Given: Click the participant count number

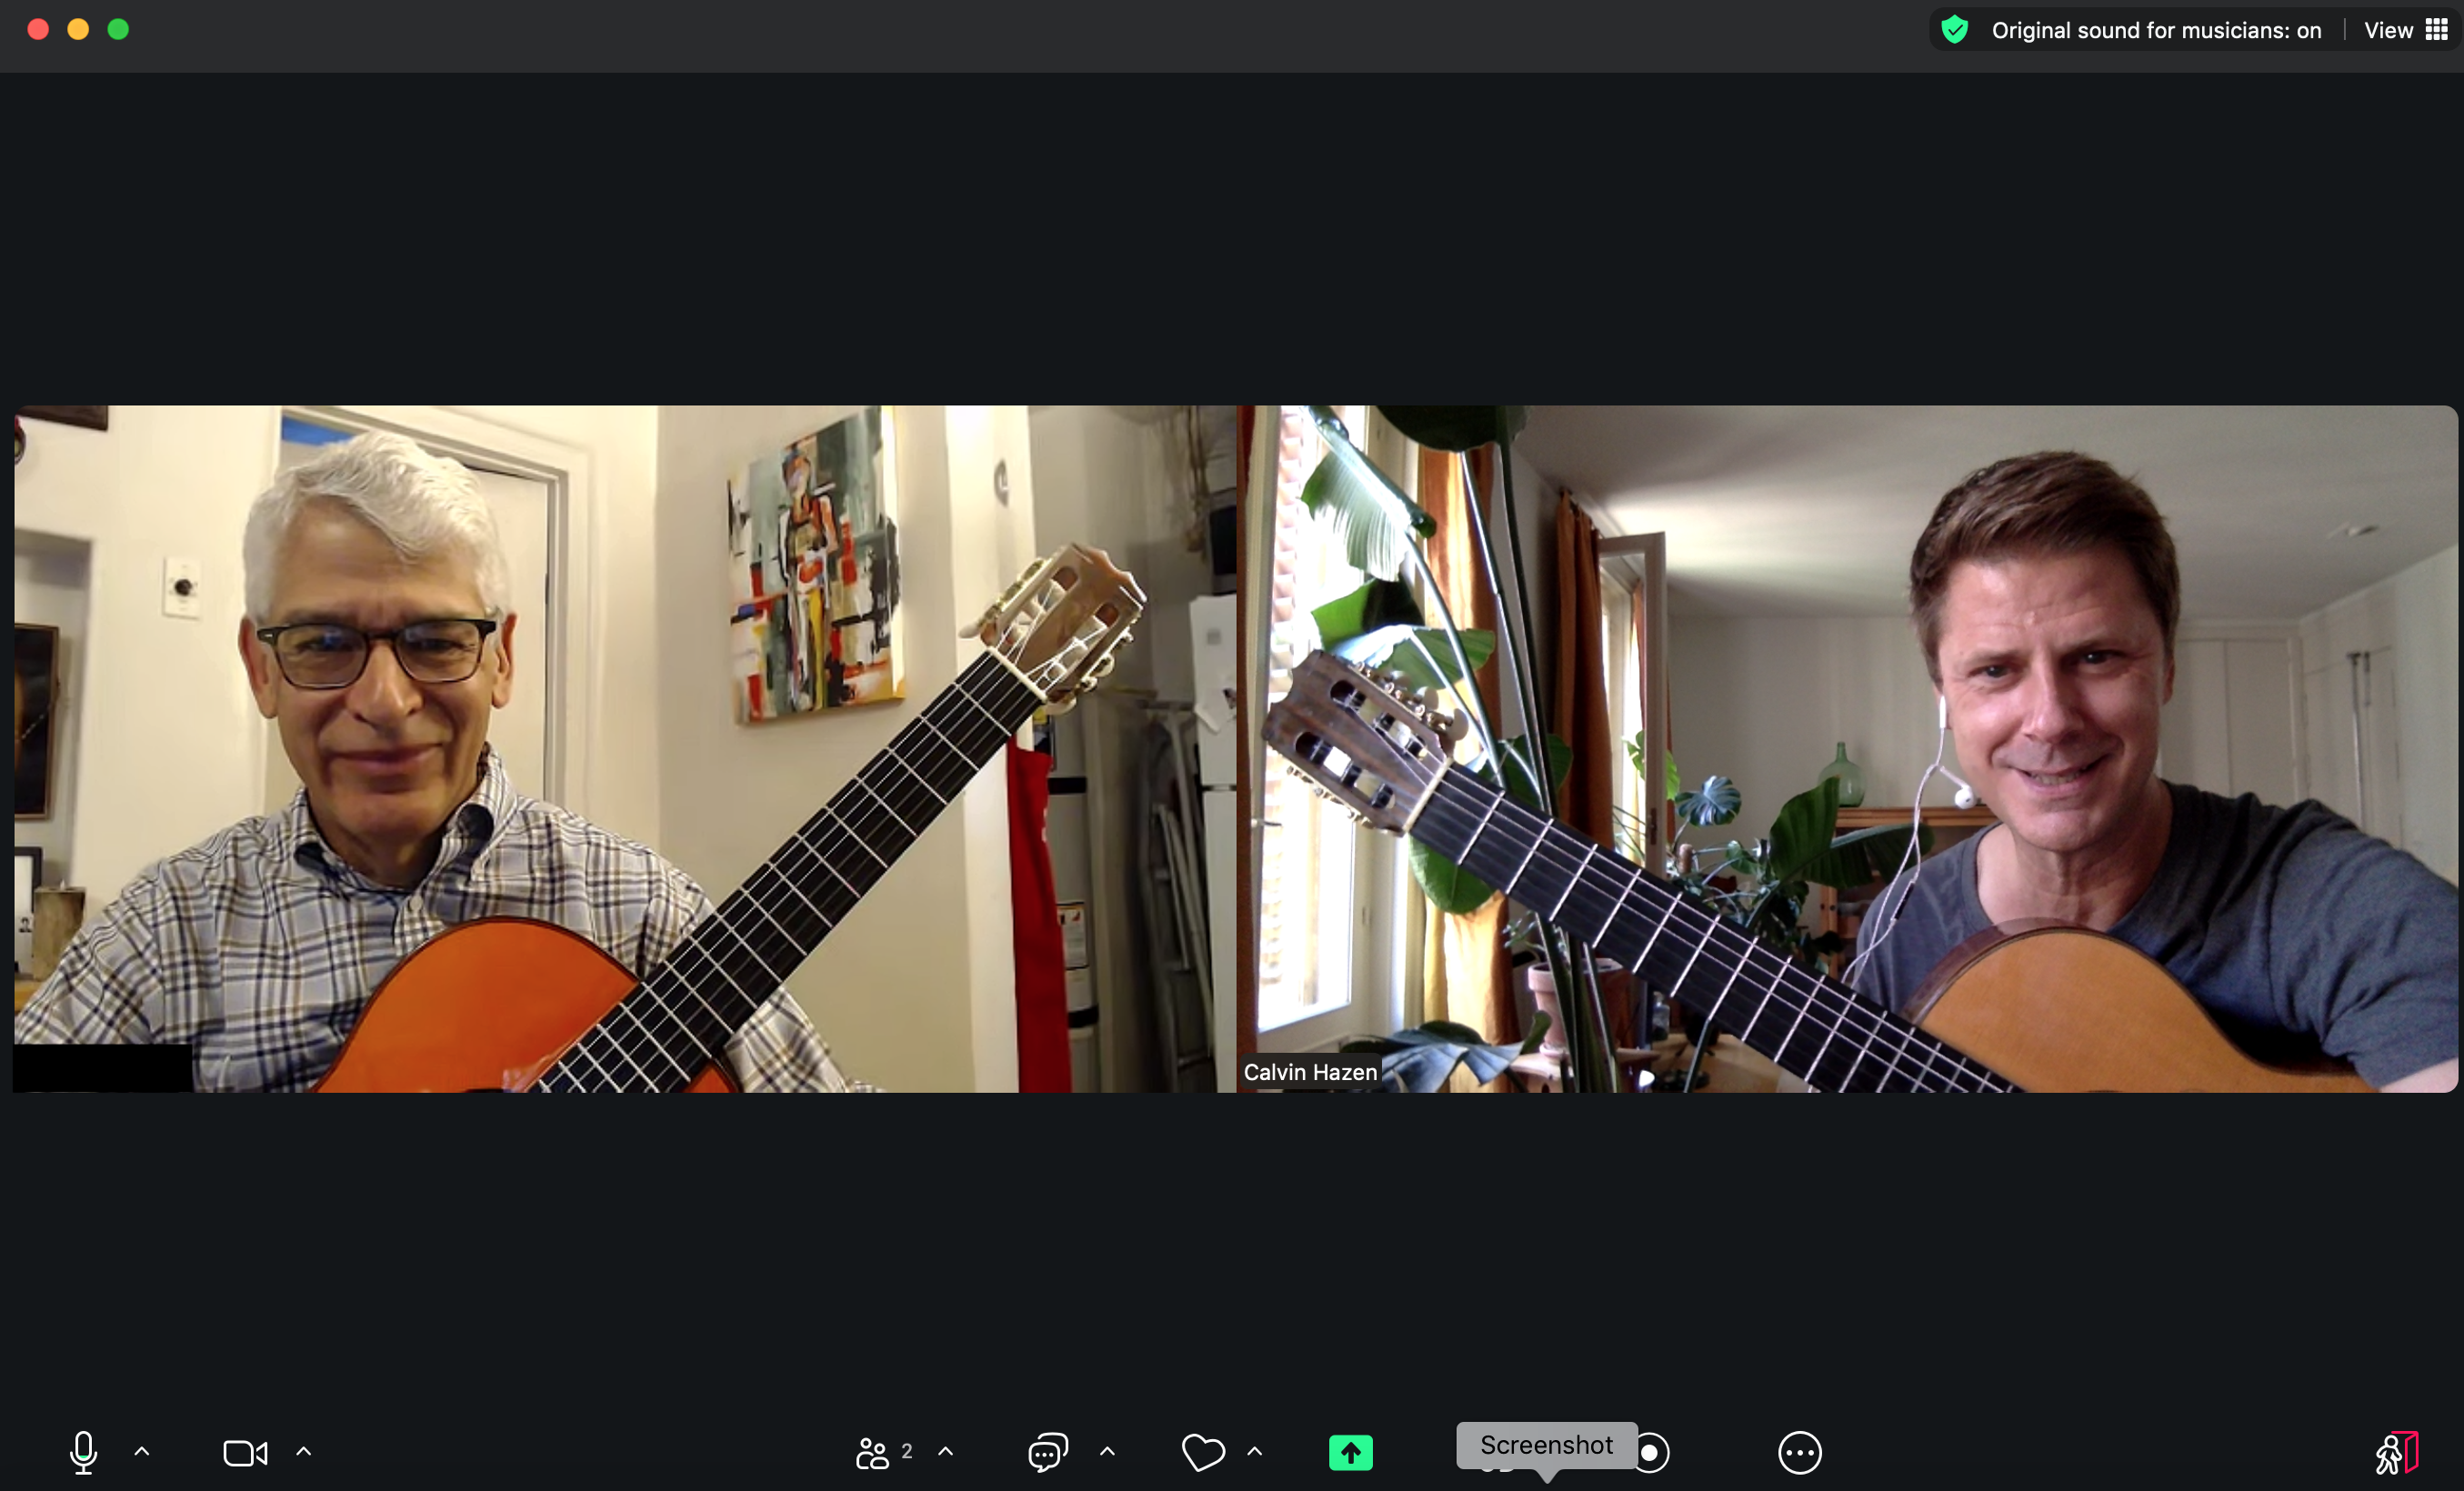Looking at the screenshot, I should click(x=906, y=1450).
